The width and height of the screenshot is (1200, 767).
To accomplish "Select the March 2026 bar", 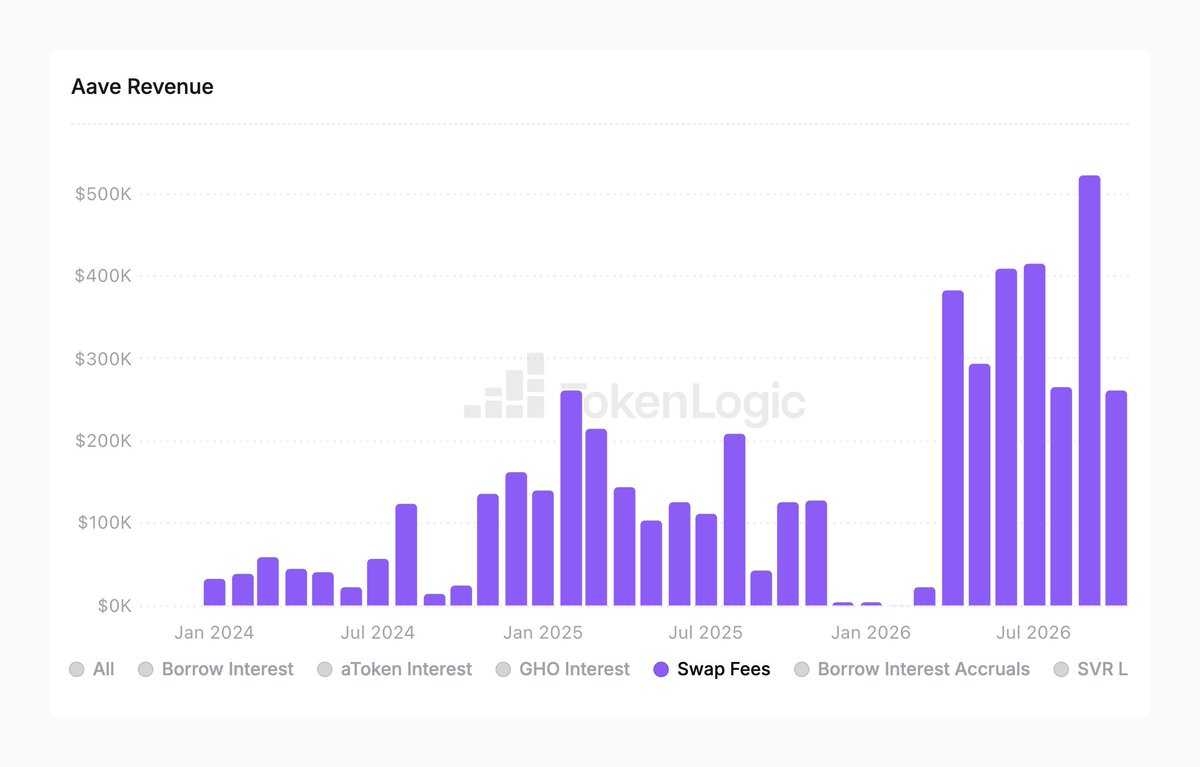I will point(925,597).
